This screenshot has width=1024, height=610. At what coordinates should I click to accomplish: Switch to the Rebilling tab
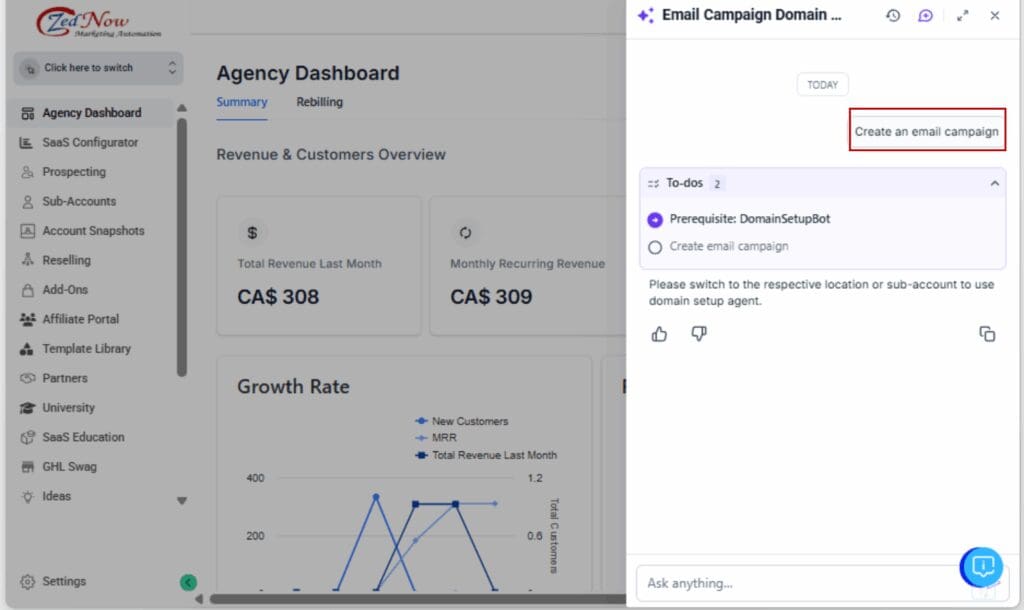click(319, 102)
